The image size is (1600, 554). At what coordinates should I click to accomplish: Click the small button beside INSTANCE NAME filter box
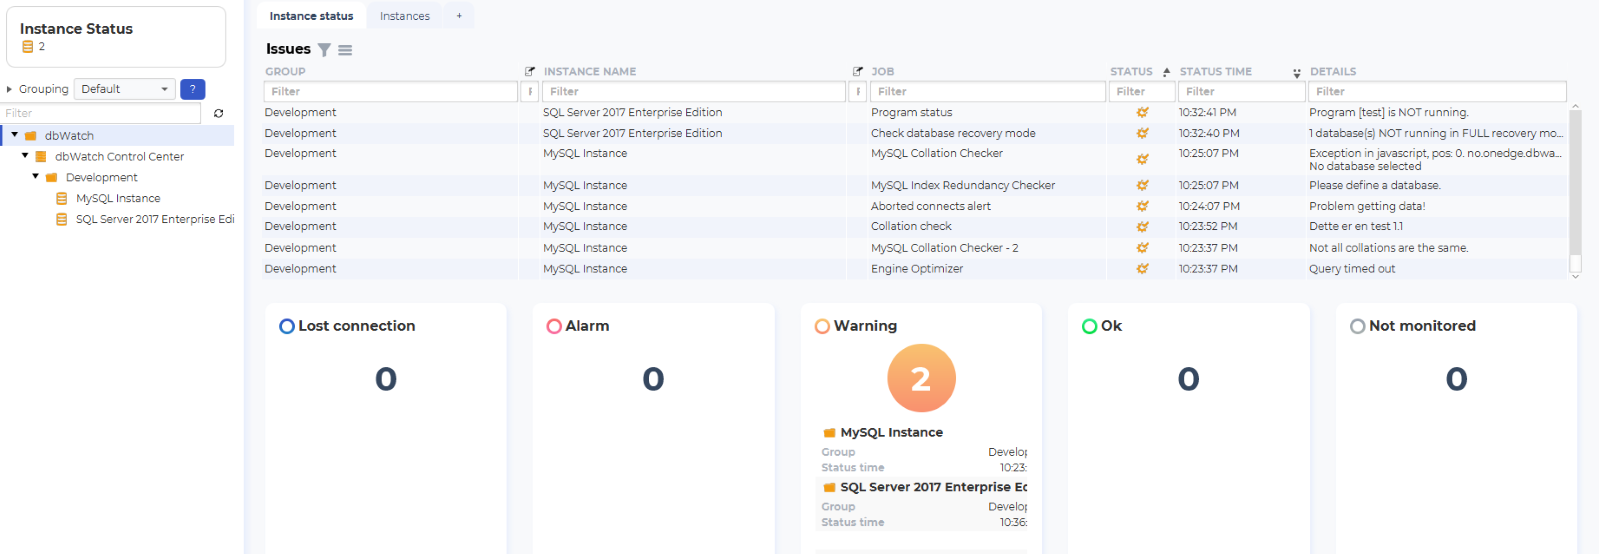(x=858, y=92)
